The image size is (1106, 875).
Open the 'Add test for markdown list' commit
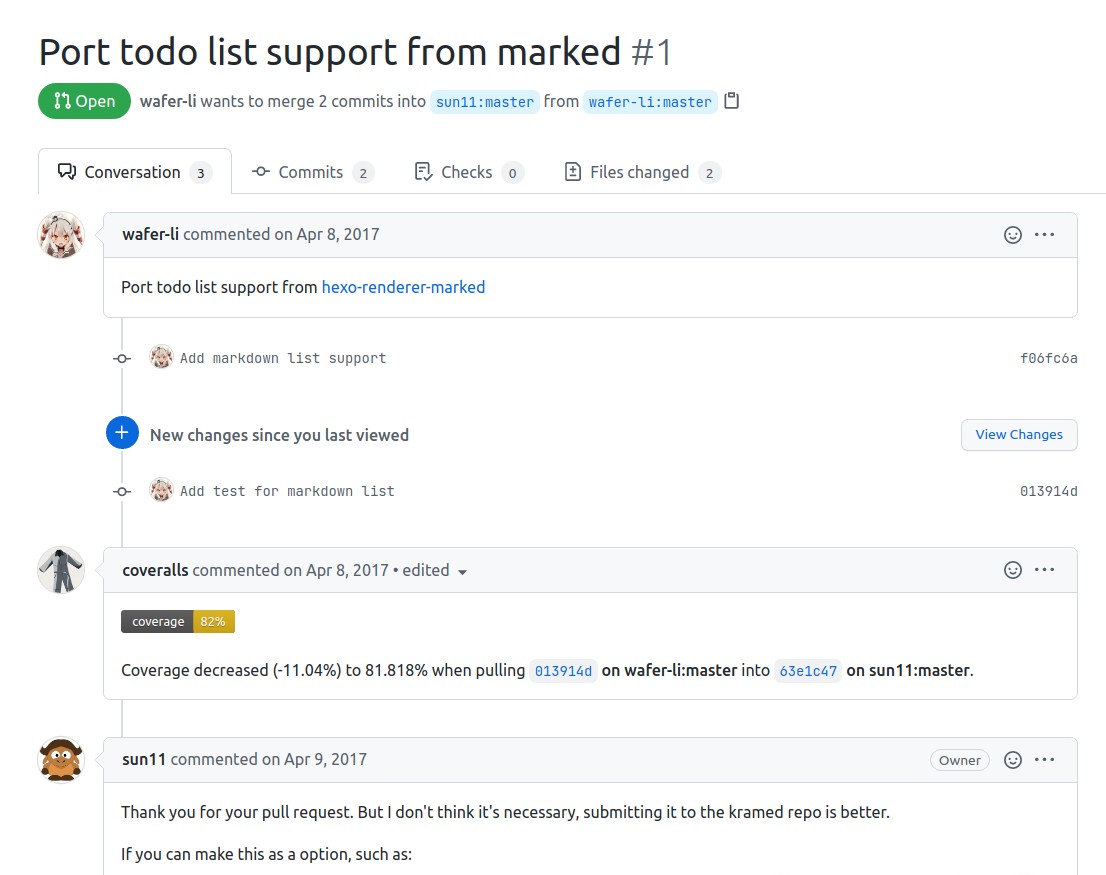pyautogui.click(x=287, y=491)
